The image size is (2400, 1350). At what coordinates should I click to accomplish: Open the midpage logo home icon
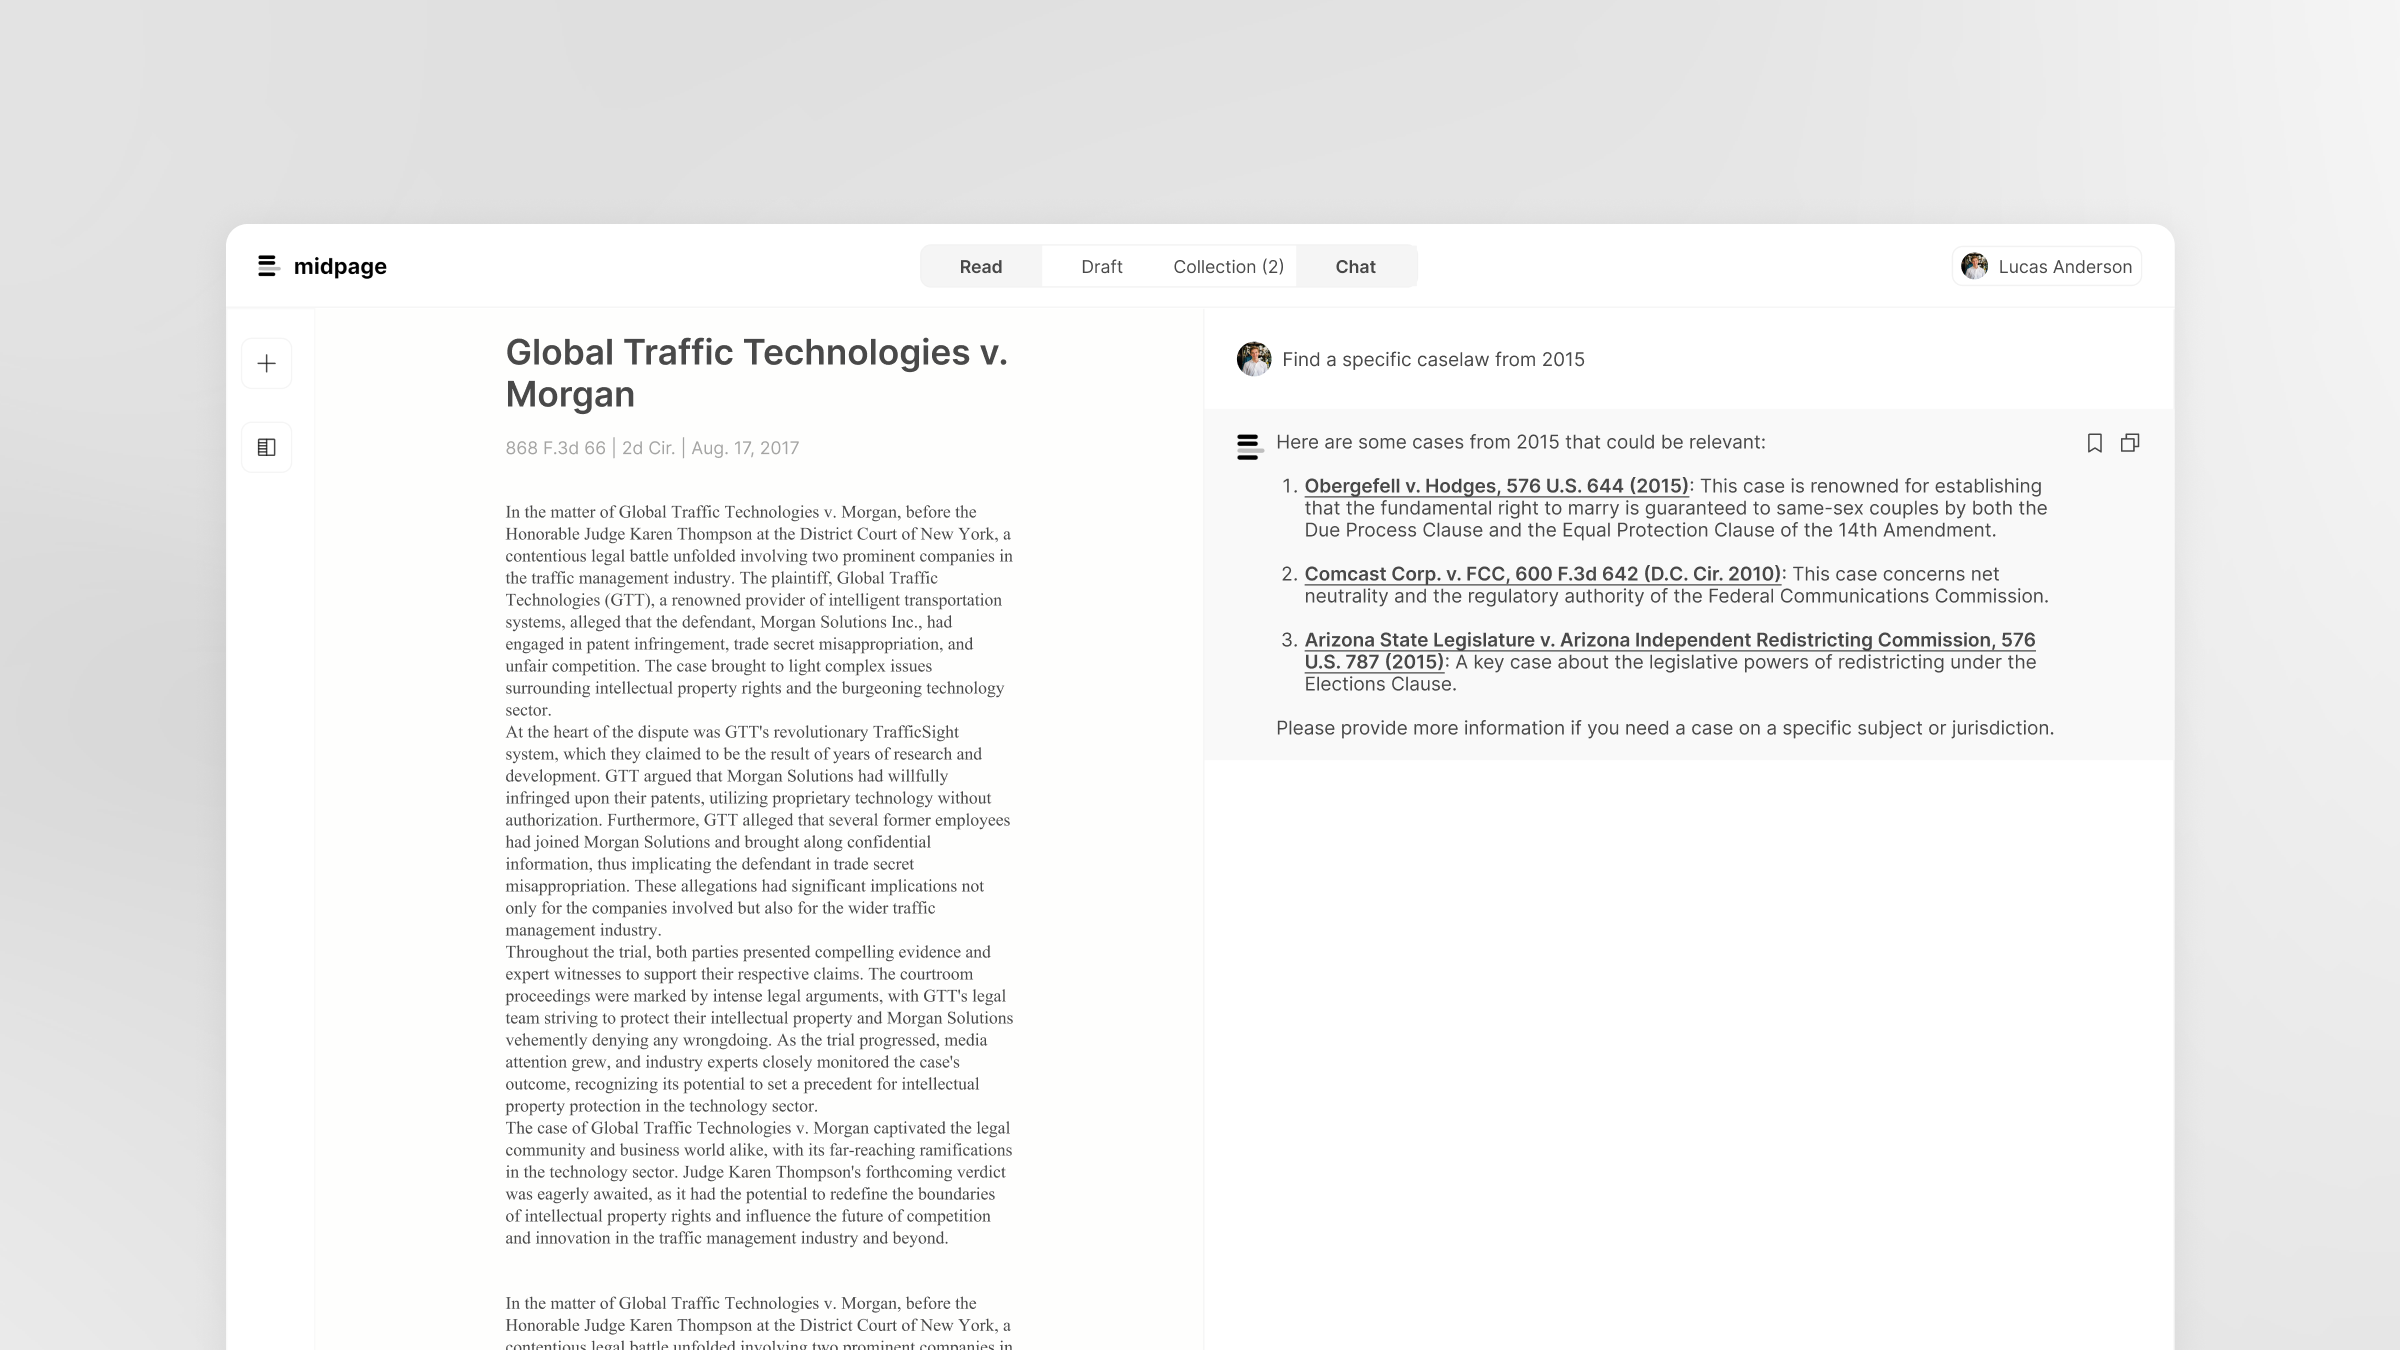(x=267, y=266)
